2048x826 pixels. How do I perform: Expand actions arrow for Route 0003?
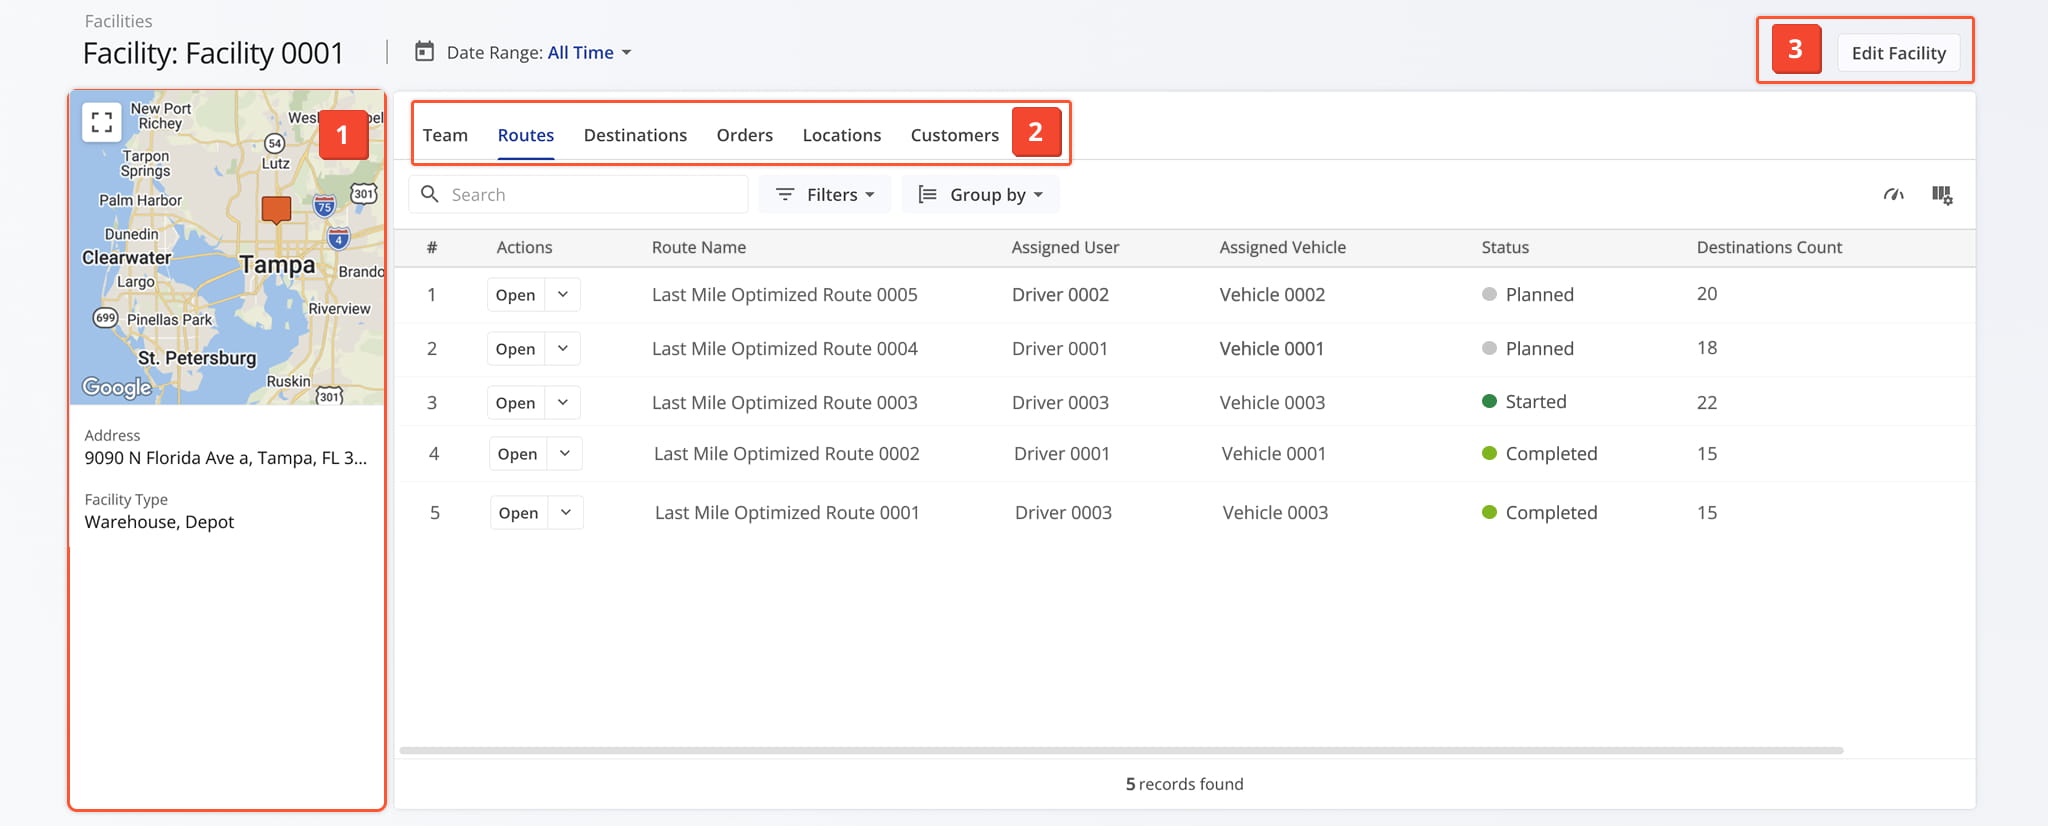pos(563,402)
